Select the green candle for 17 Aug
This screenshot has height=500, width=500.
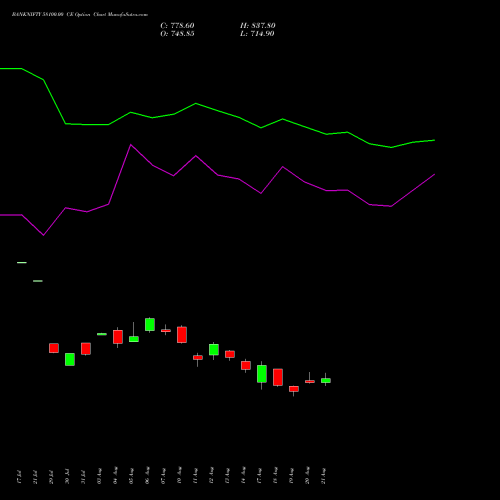point(262,374)
